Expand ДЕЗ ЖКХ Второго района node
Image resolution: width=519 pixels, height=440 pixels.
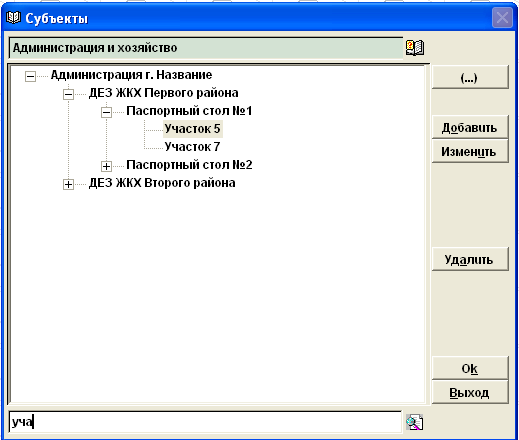pos(68,184)
